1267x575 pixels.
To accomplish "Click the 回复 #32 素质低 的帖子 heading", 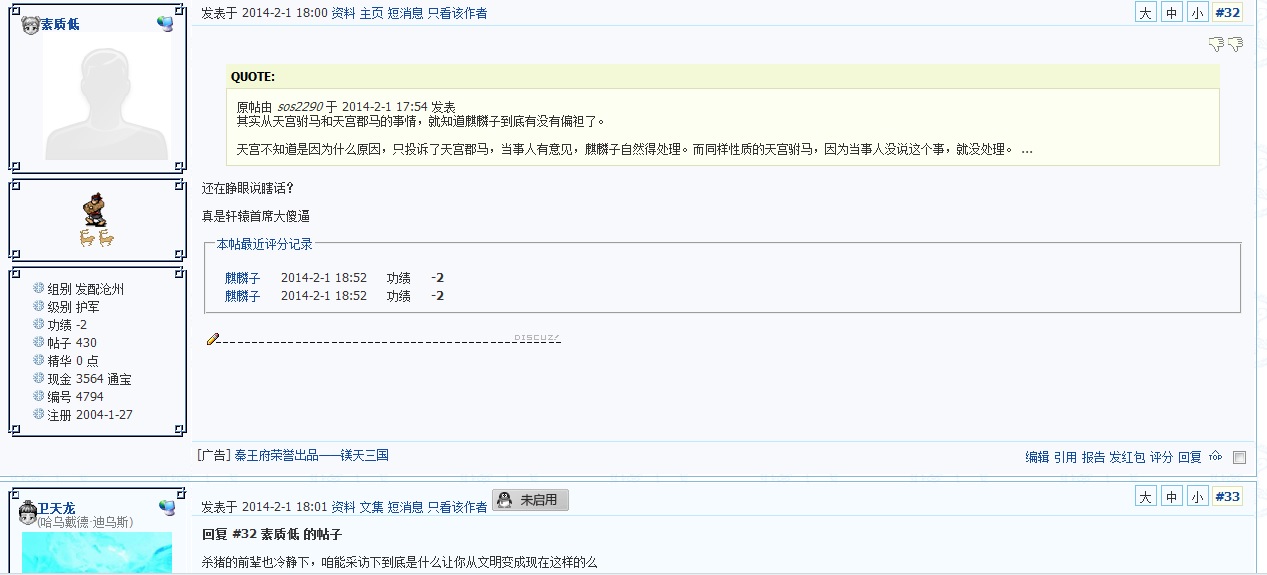I will click(272, 535).
